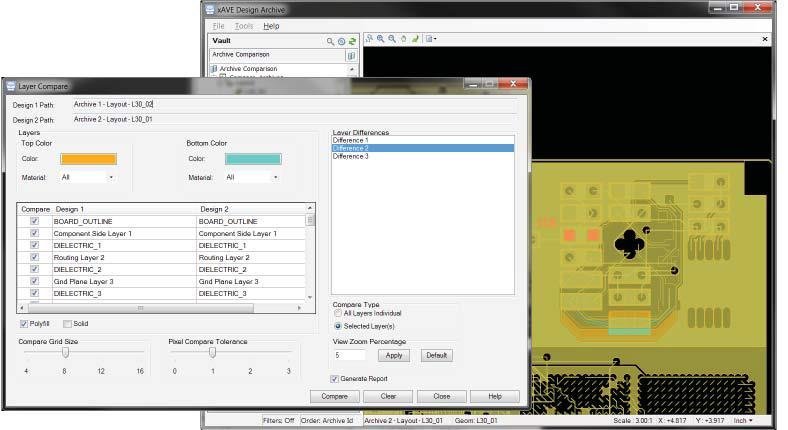Image resolution: width=788 pixels, height=430 pixels.
Task: Click the View Zoom Percentage input field
Action: 349,355
